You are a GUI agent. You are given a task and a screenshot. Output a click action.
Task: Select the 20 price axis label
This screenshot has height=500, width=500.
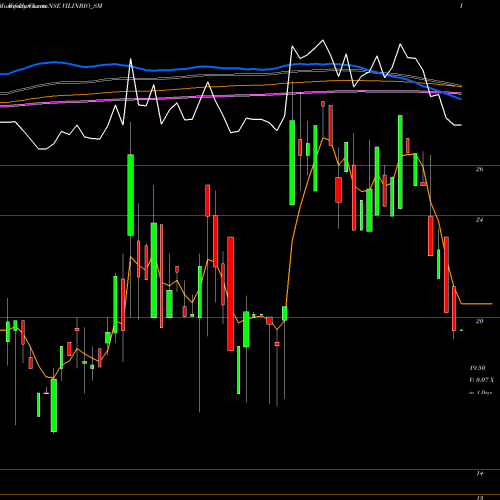tap(479, 321)
